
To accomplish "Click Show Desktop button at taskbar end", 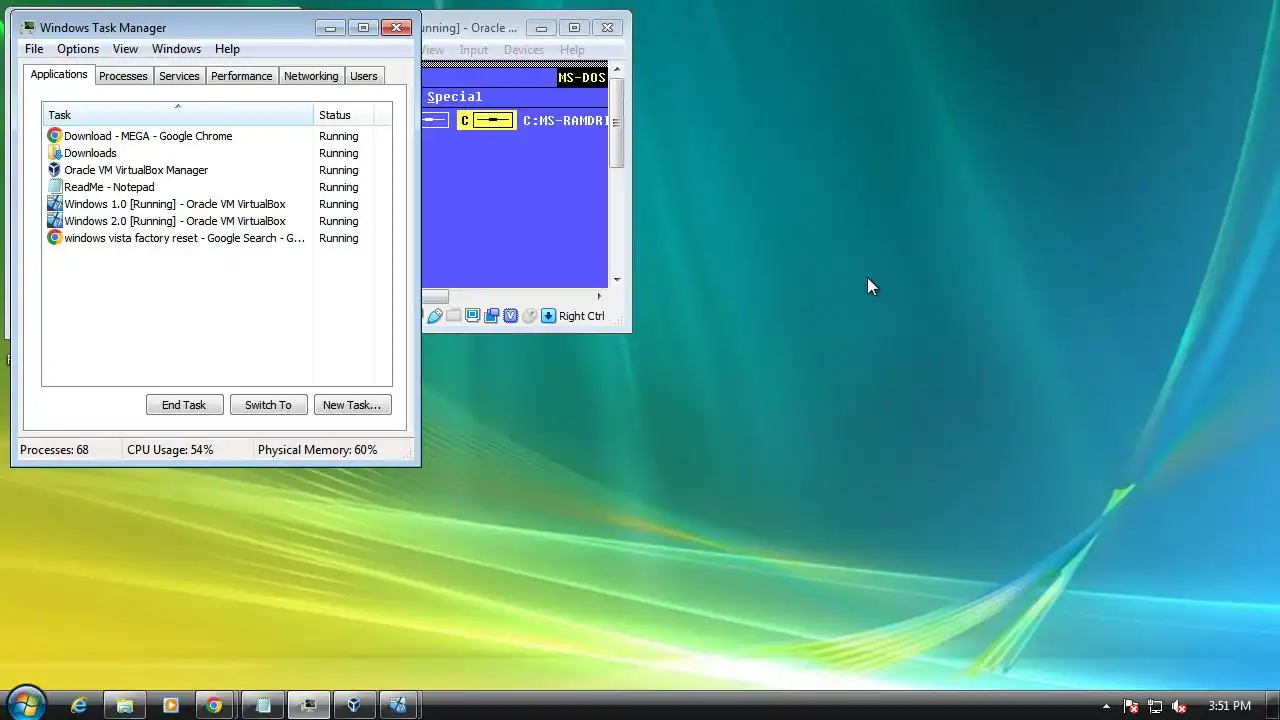I will [x=1271, y=705].
